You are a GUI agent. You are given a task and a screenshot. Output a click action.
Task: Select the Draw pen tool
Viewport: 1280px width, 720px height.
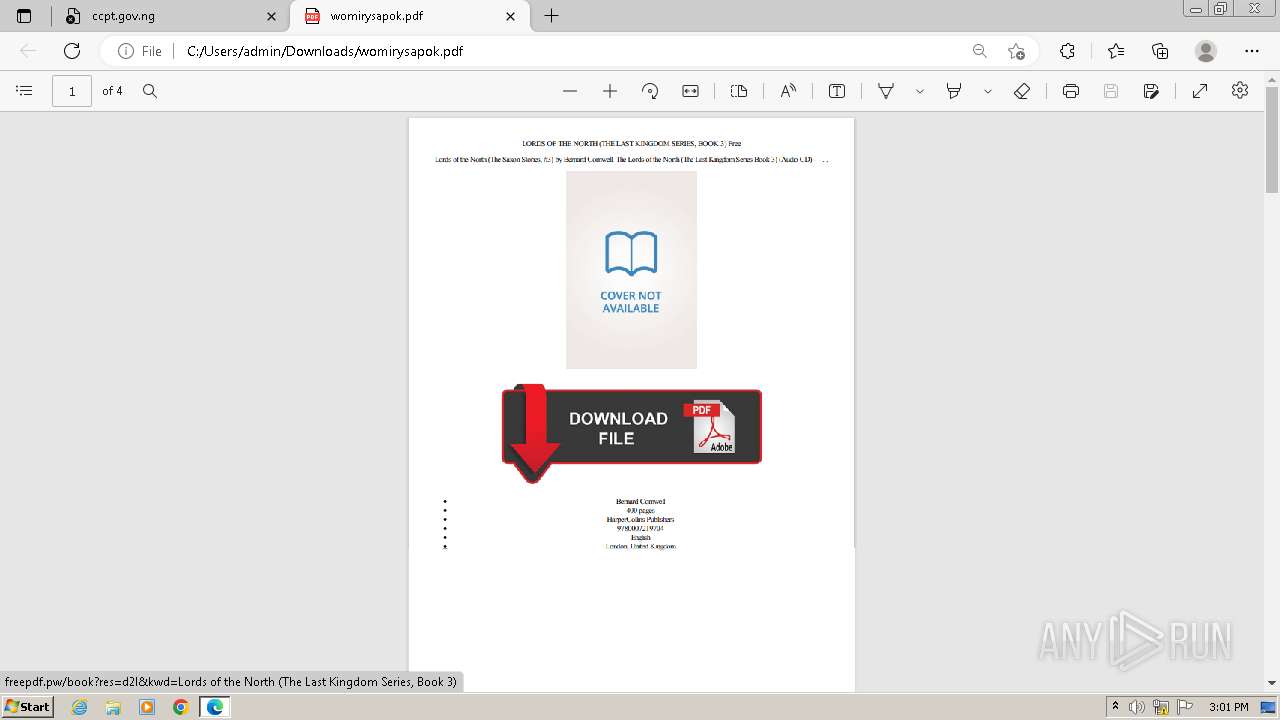(x=886, y=91)
